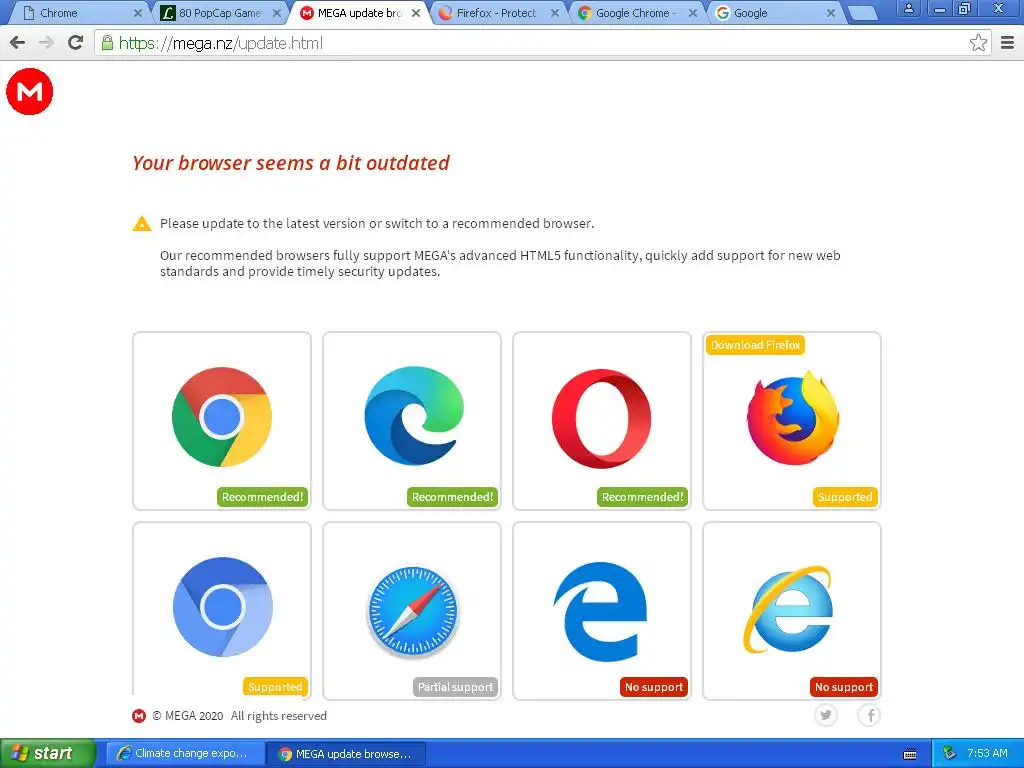Click the green padlock security icon
This screenshot has width=1024, height=768.
[x=107, y=43]
